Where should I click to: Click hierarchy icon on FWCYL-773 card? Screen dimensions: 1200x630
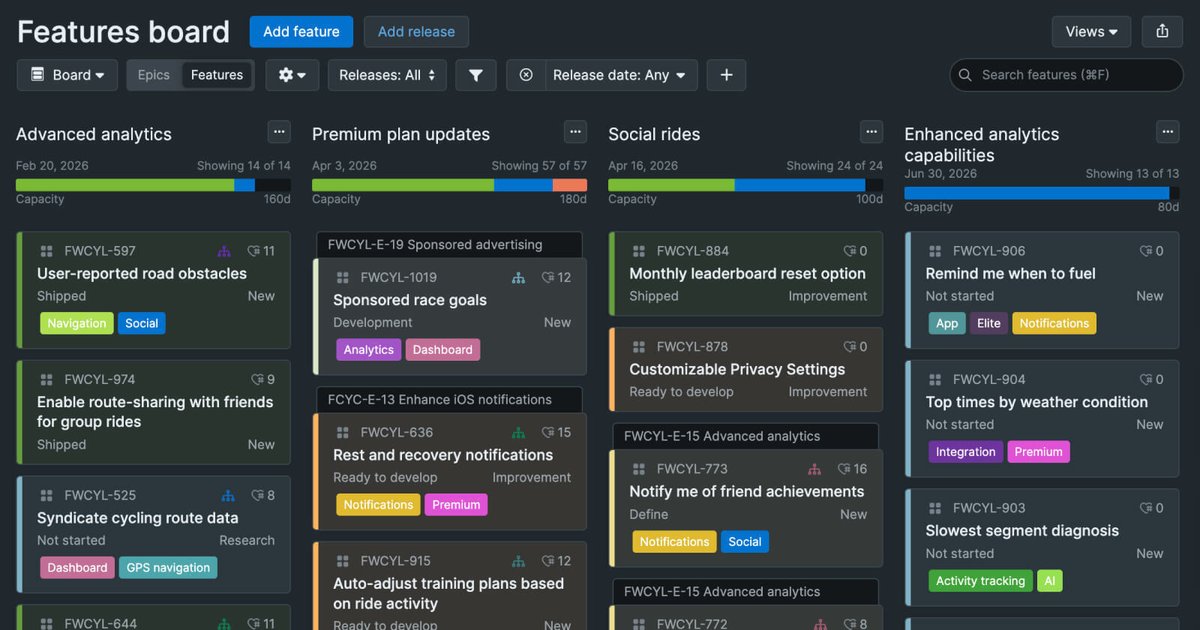point(814,468)
